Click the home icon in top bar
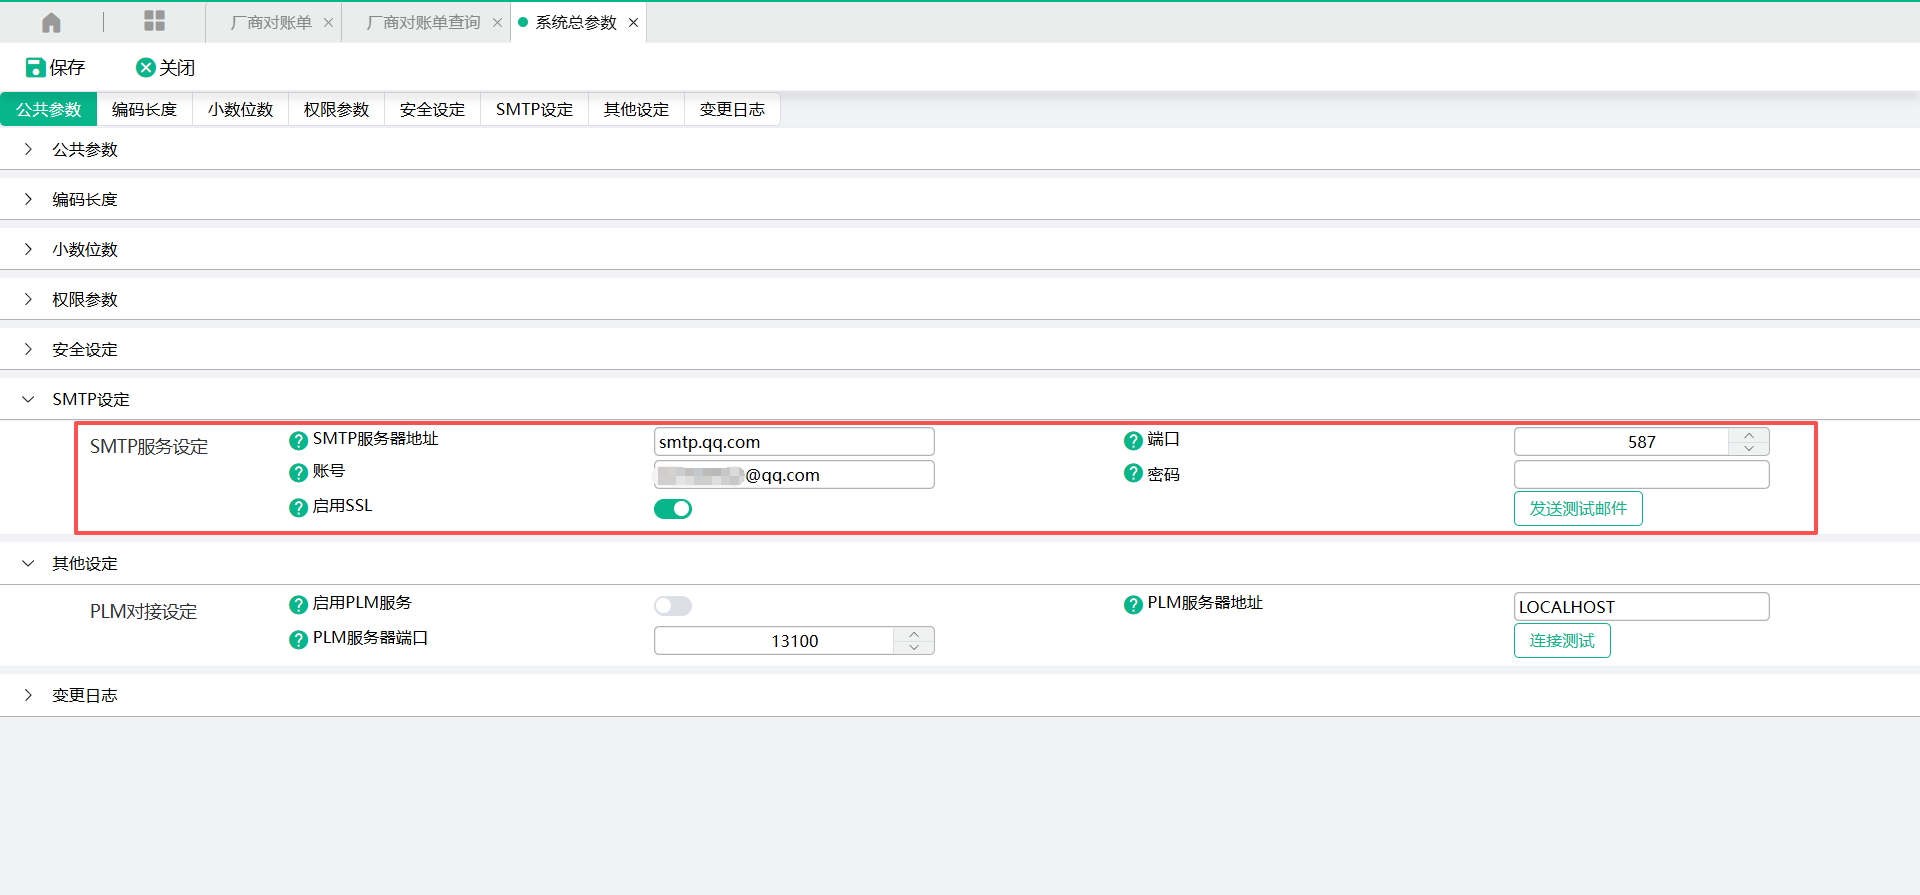 (x=52, y=22)
